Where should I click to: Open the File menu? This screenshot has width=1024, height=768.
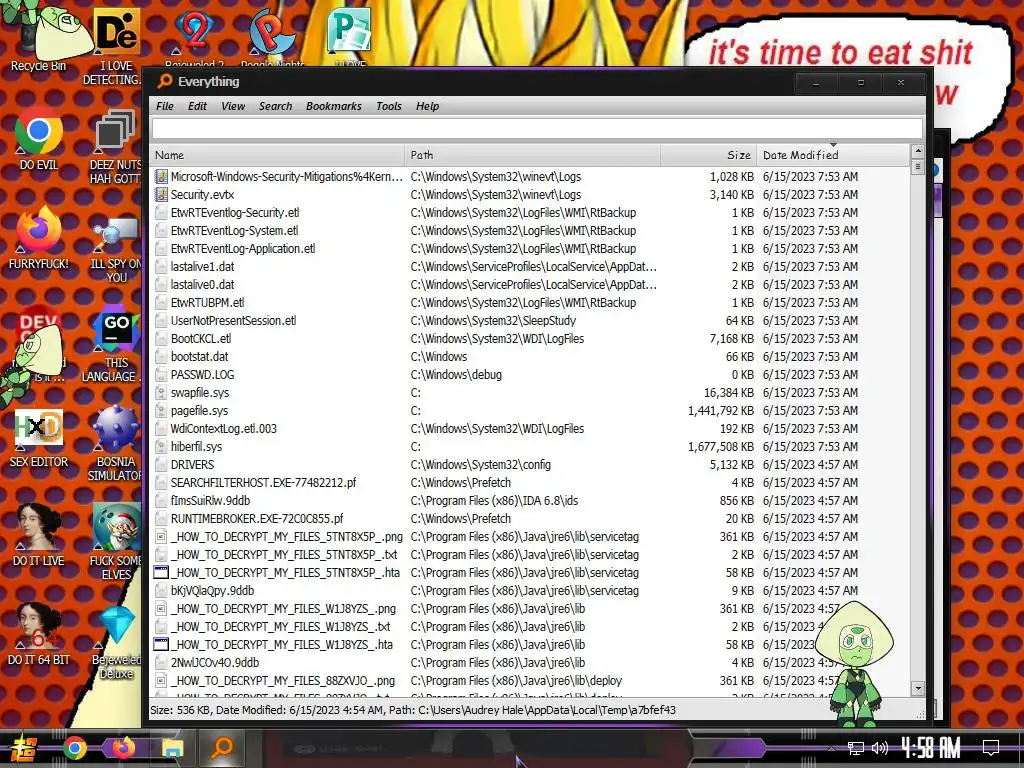165,106
